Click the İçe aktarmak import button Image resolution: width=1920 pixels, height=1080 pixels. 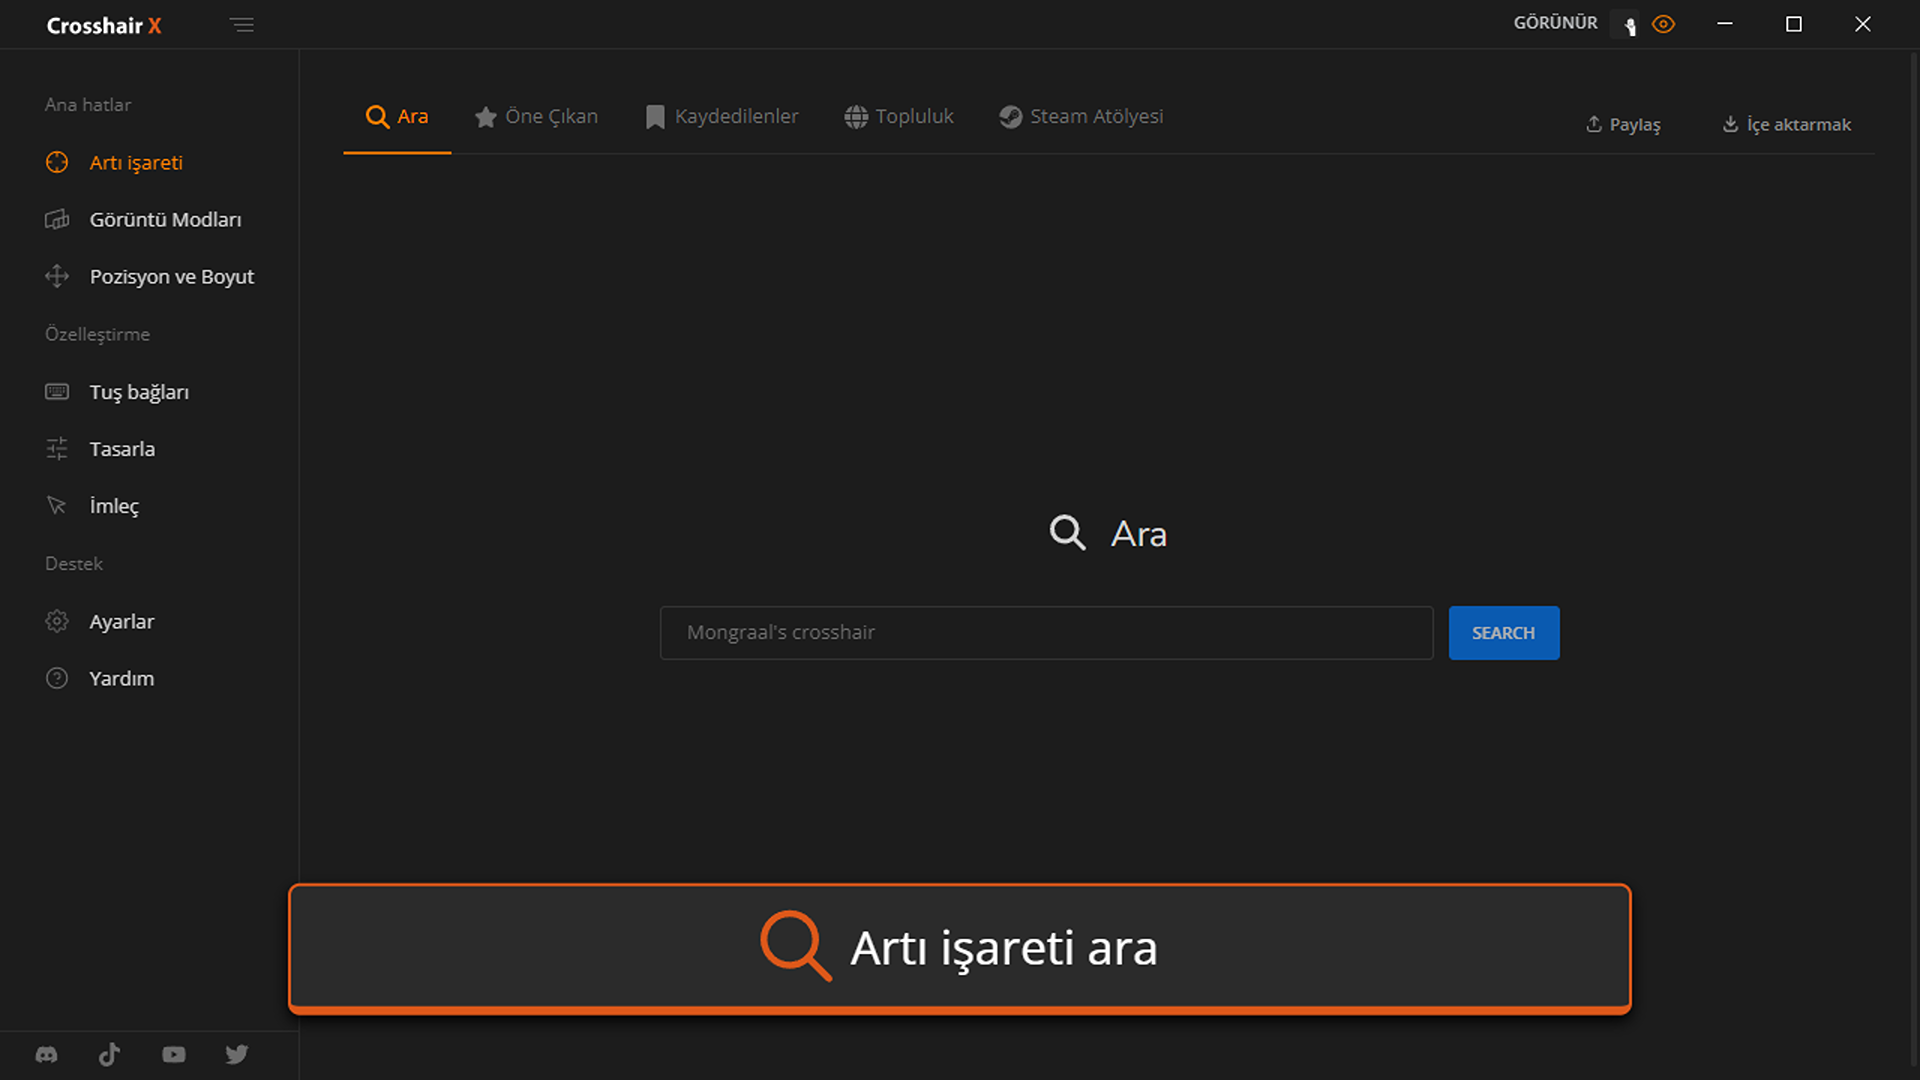coord(1786,124)
